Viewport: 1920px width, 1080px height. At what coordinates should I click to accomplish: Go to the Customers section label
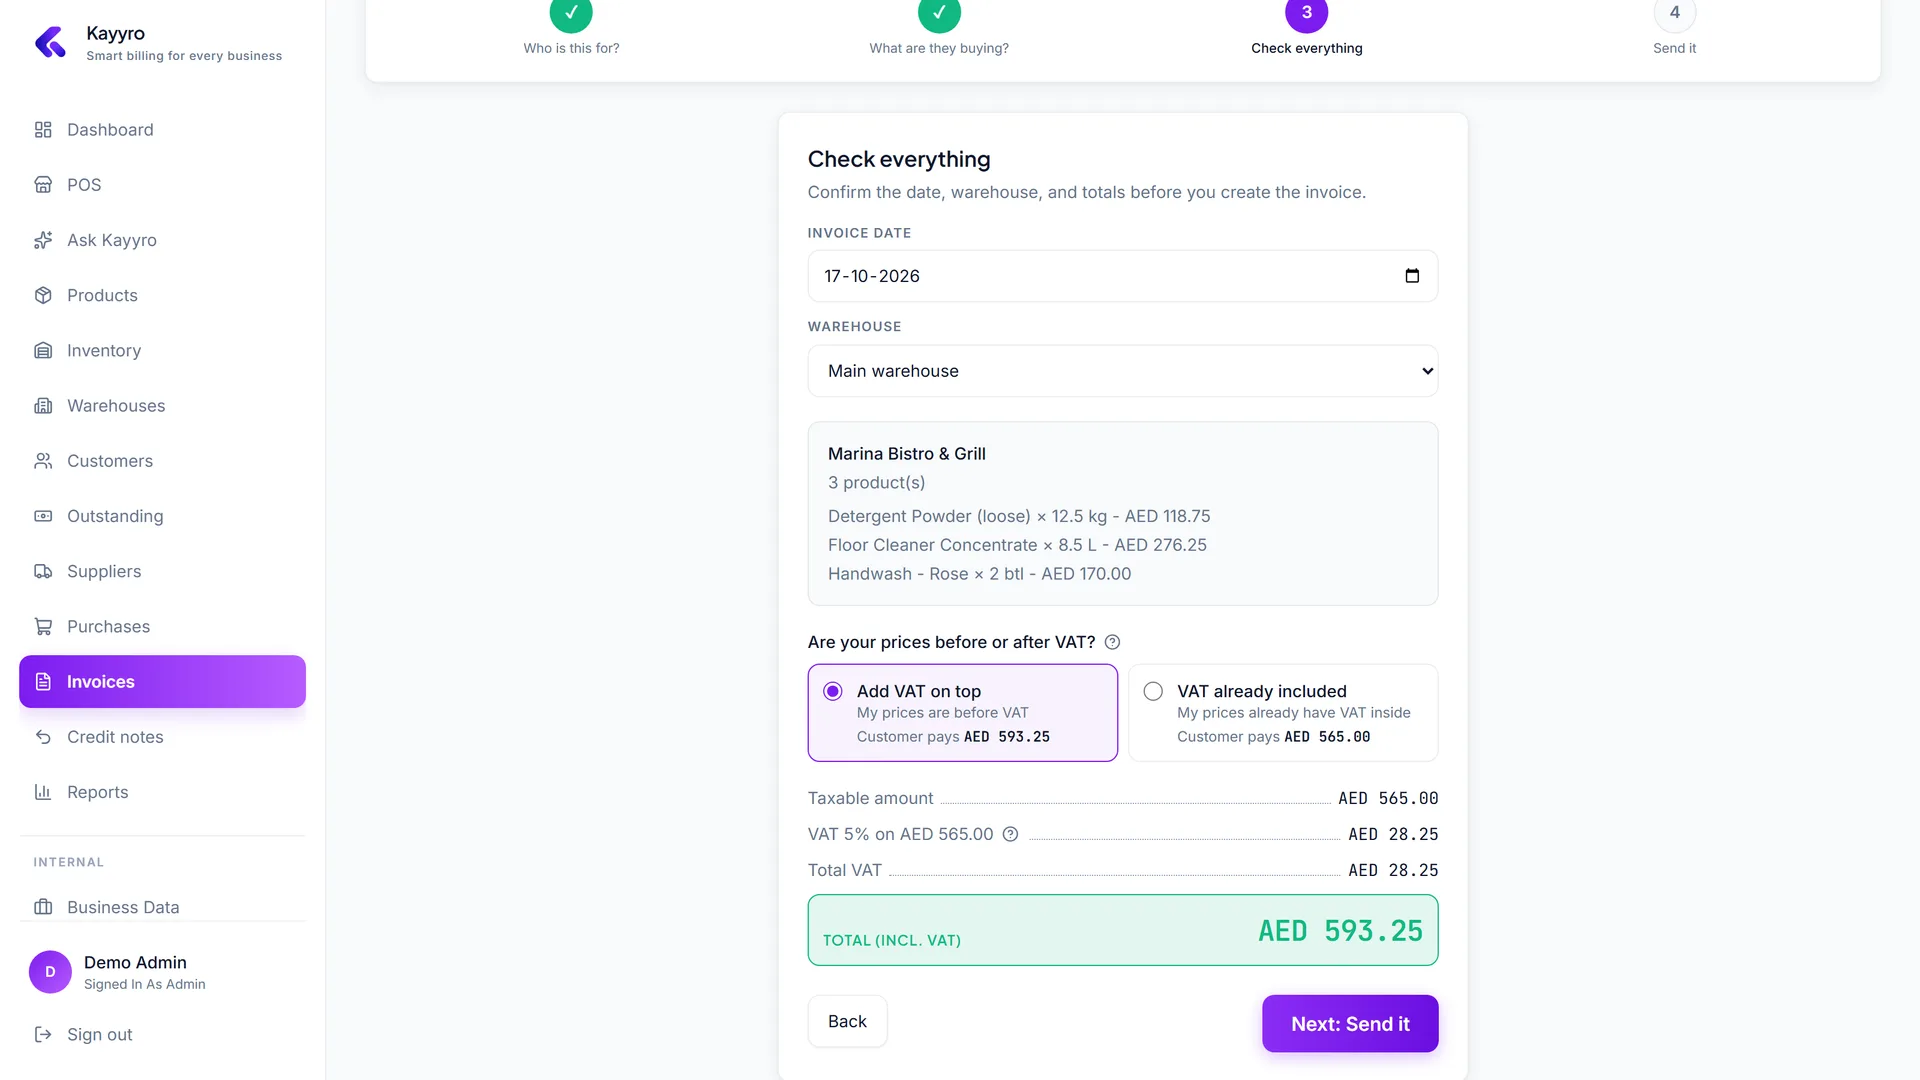(110, 461)
